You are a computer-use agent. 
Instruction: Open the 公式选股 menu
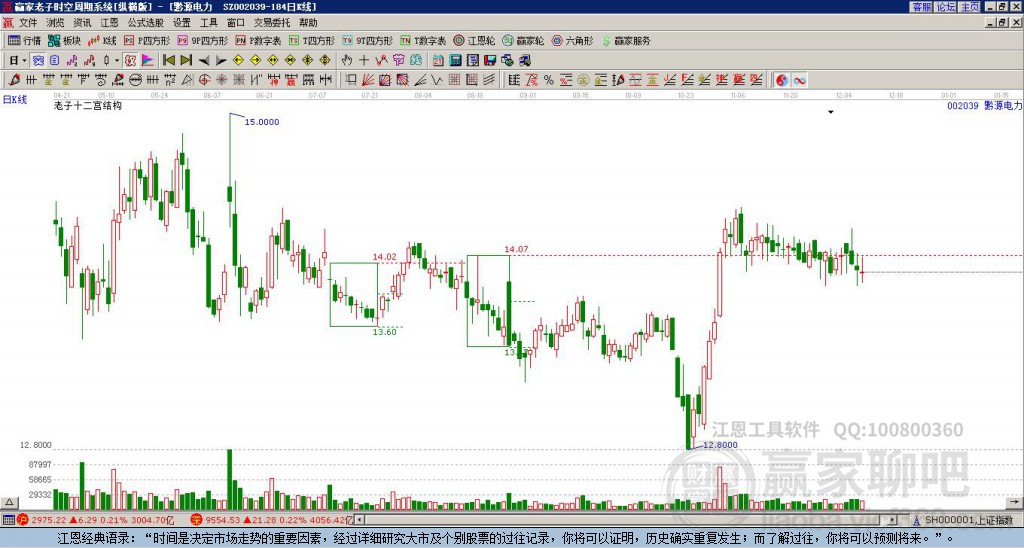146,23
